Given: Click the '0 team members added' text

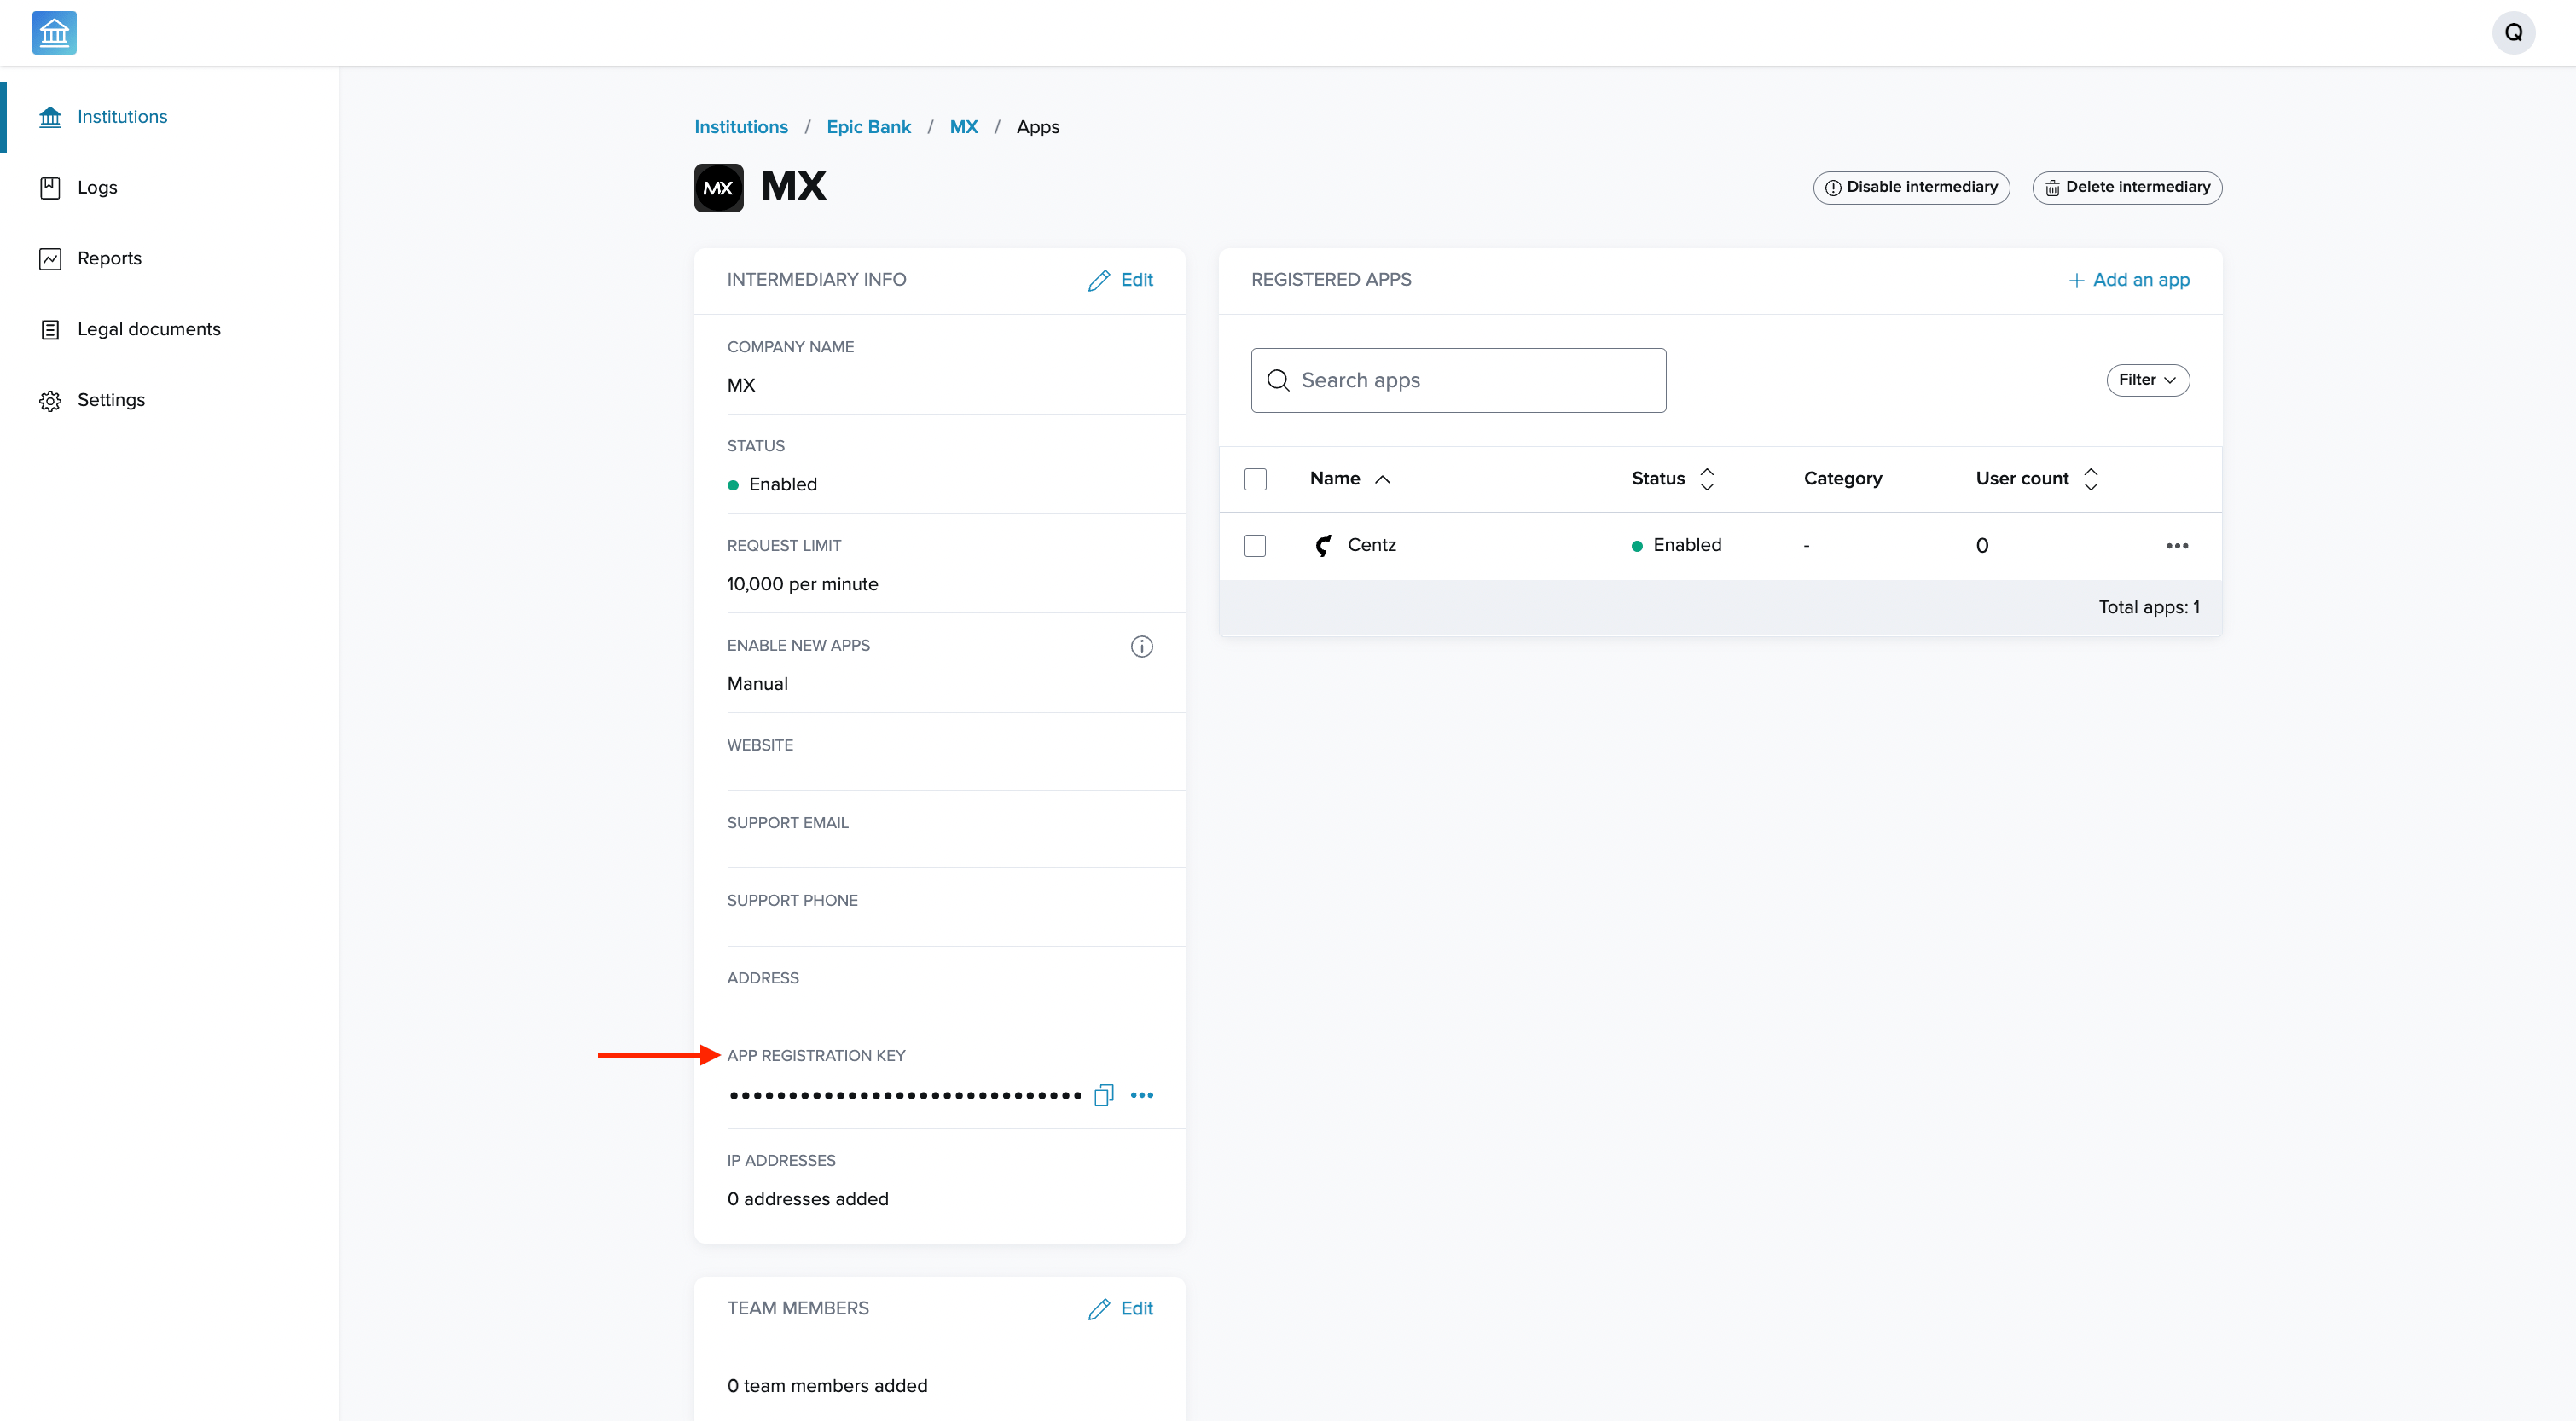Looking at the screenshot, I should (827, 1386).
